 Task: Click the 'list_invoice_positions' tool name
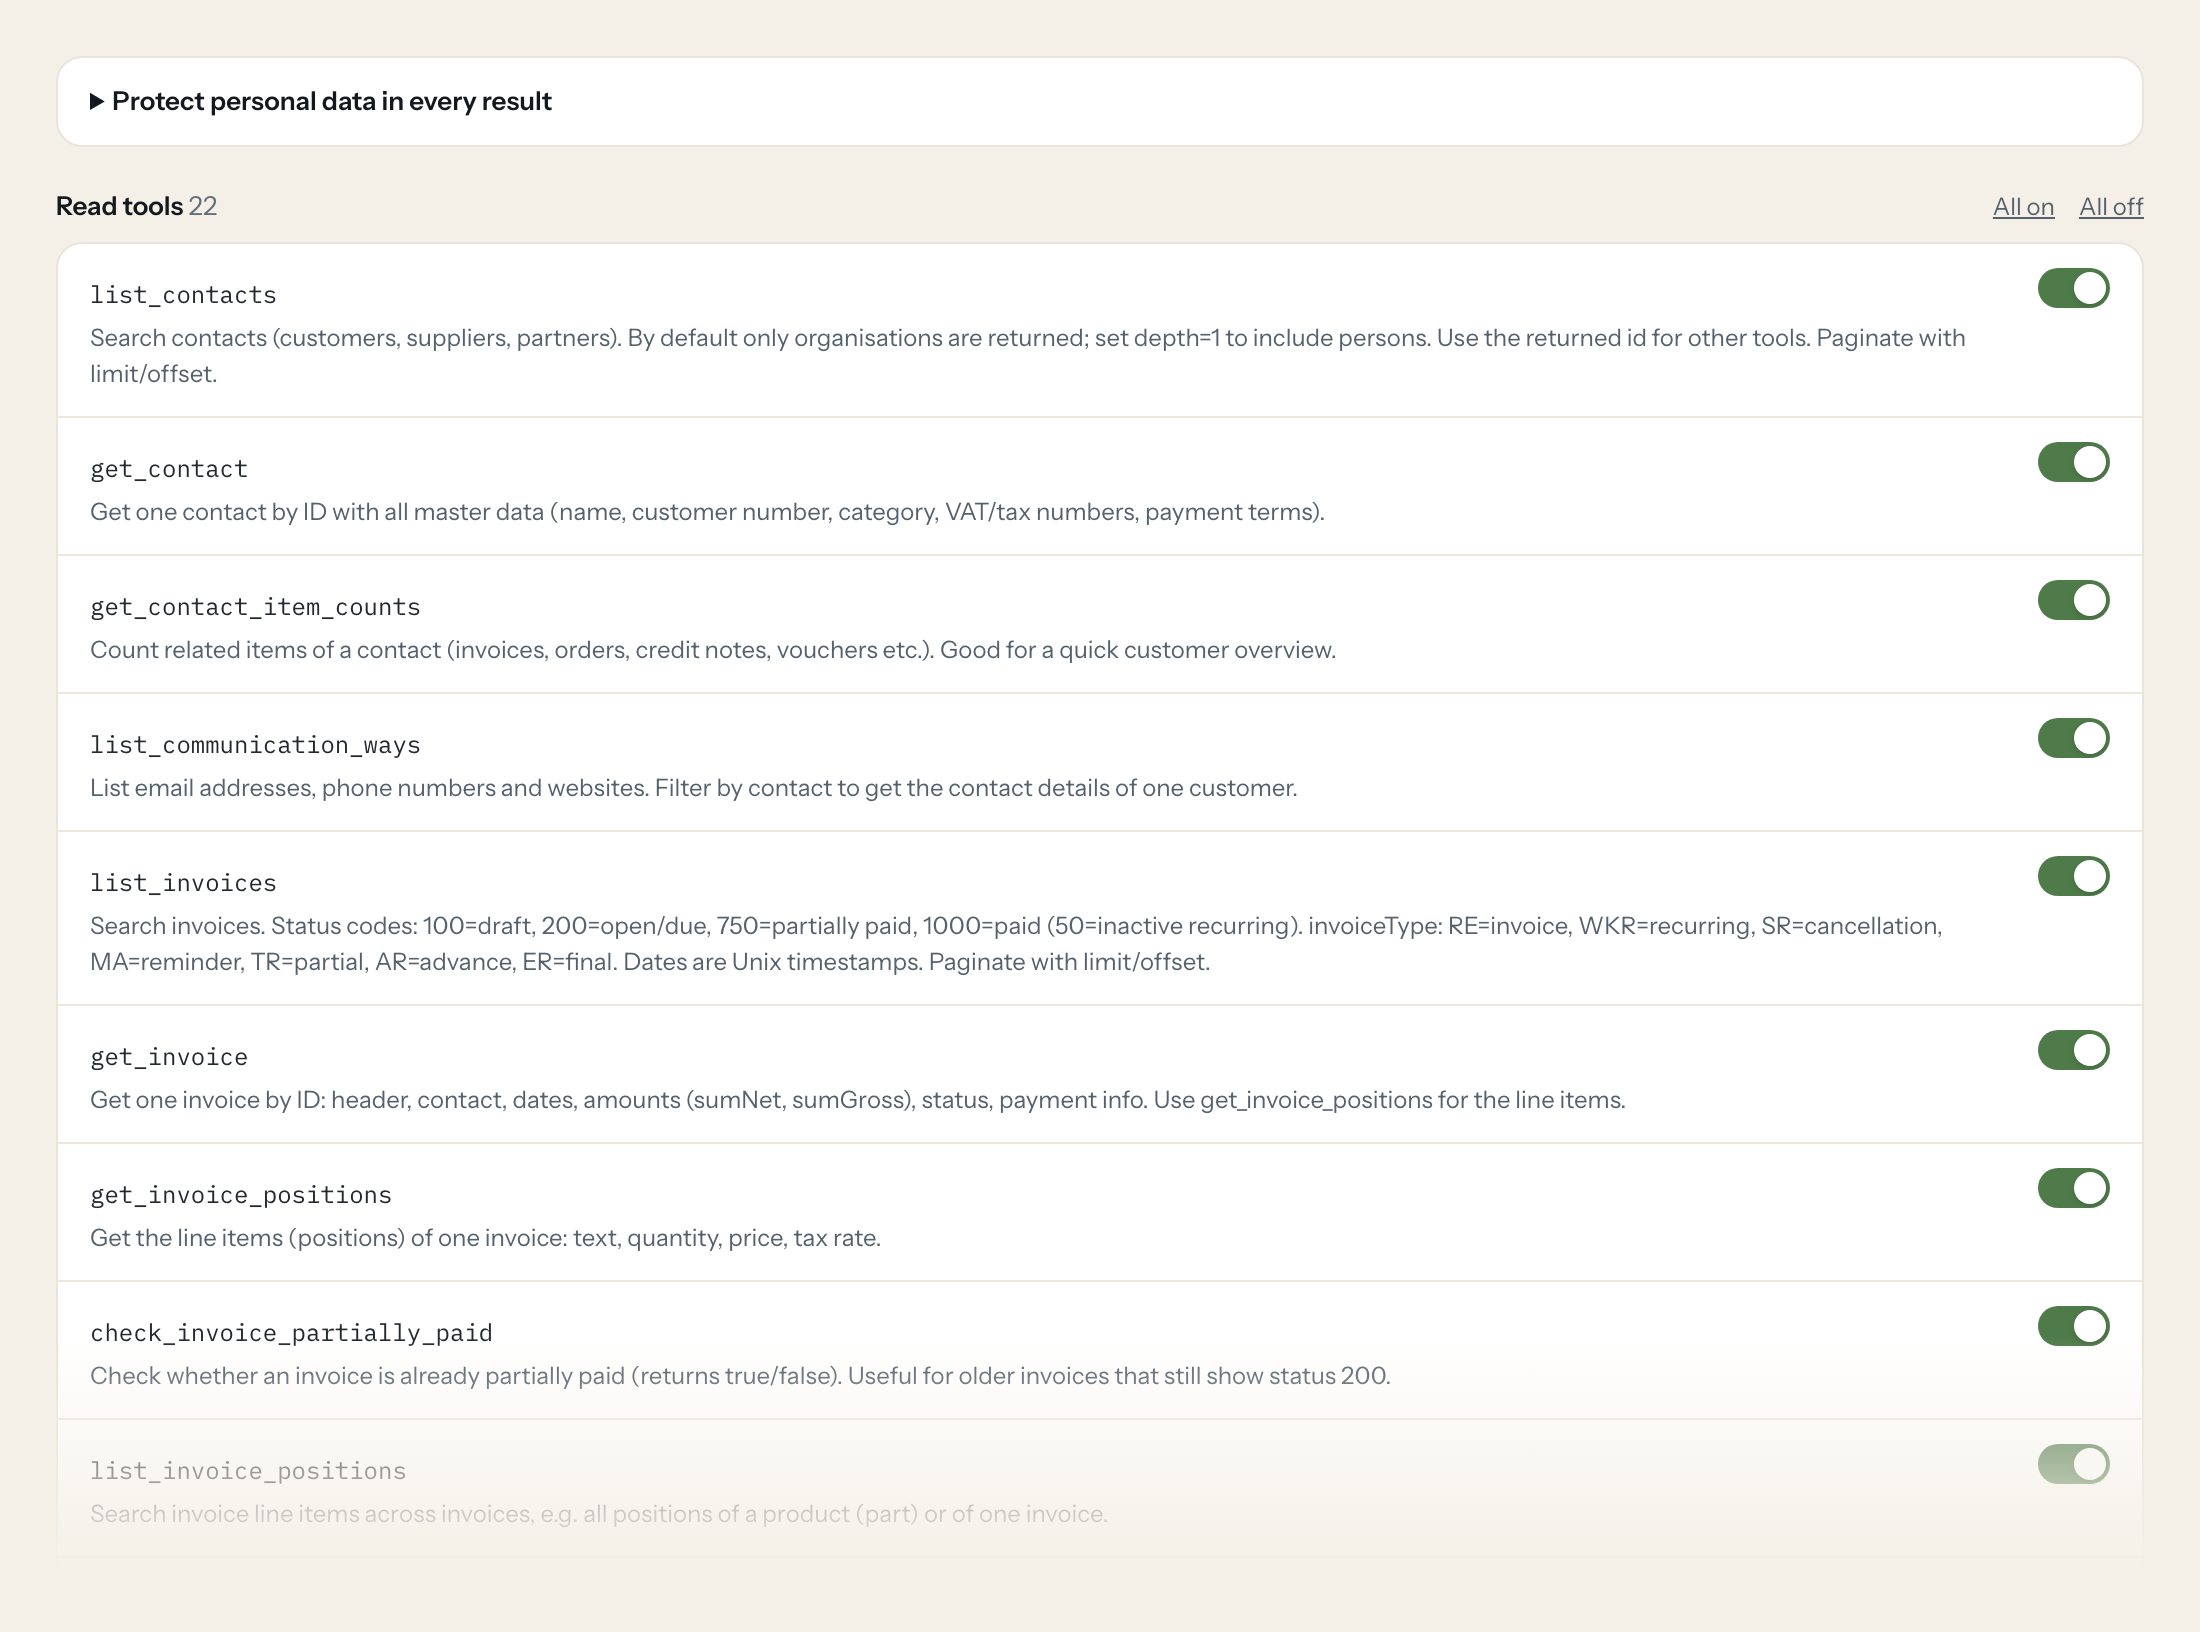point(248,1471)
